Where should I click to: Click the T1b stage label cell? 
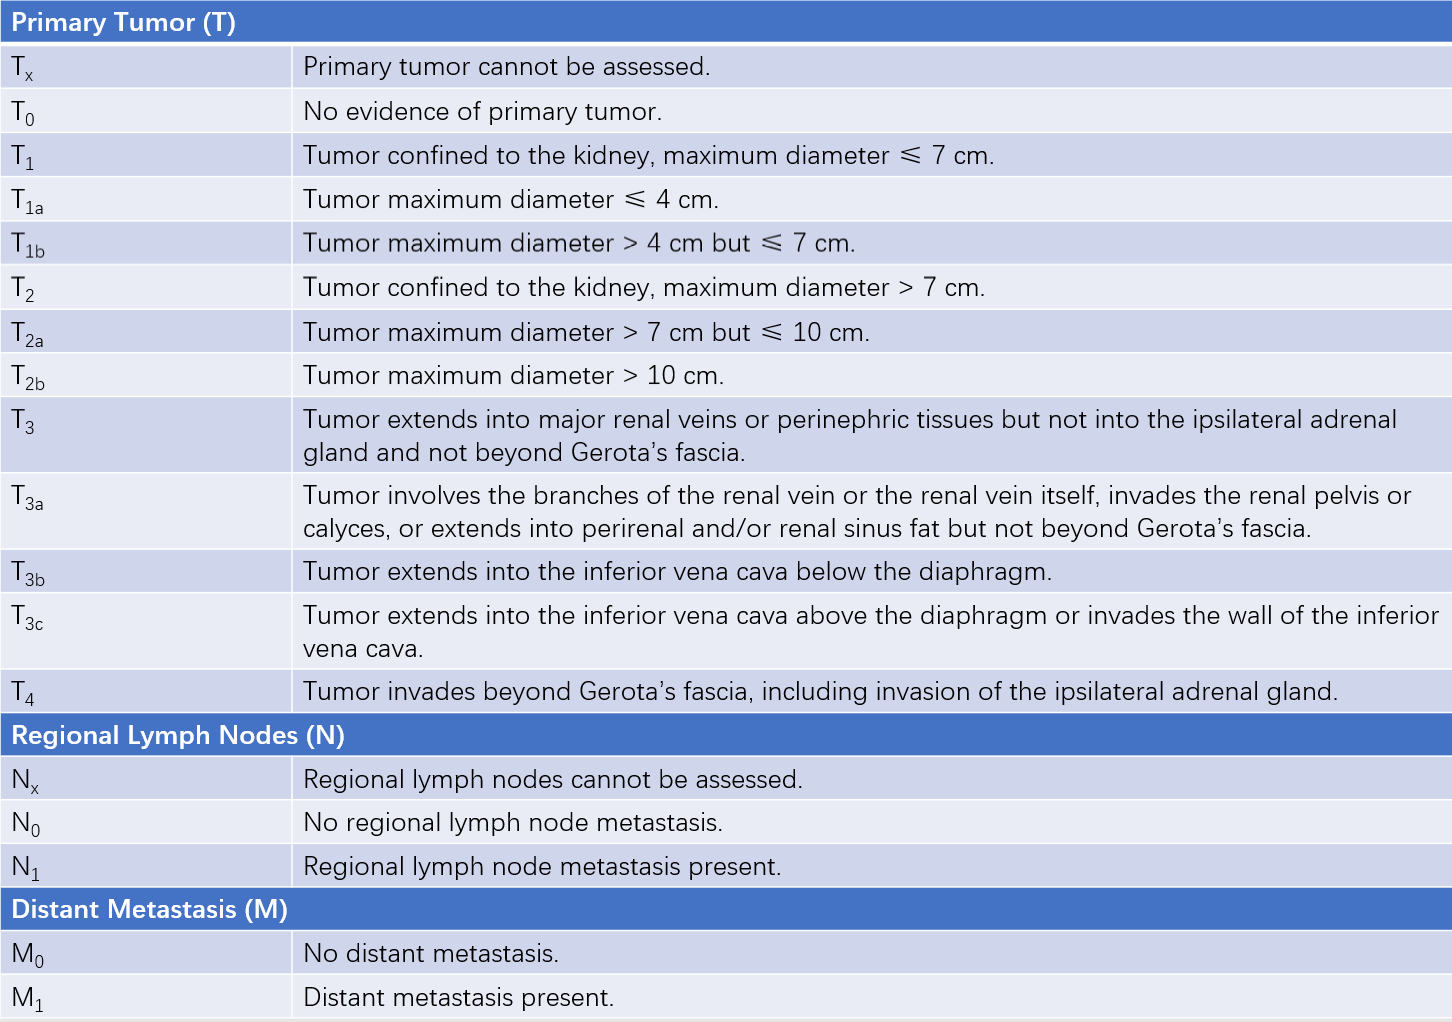pyautogui.click(x=146, y=243)
